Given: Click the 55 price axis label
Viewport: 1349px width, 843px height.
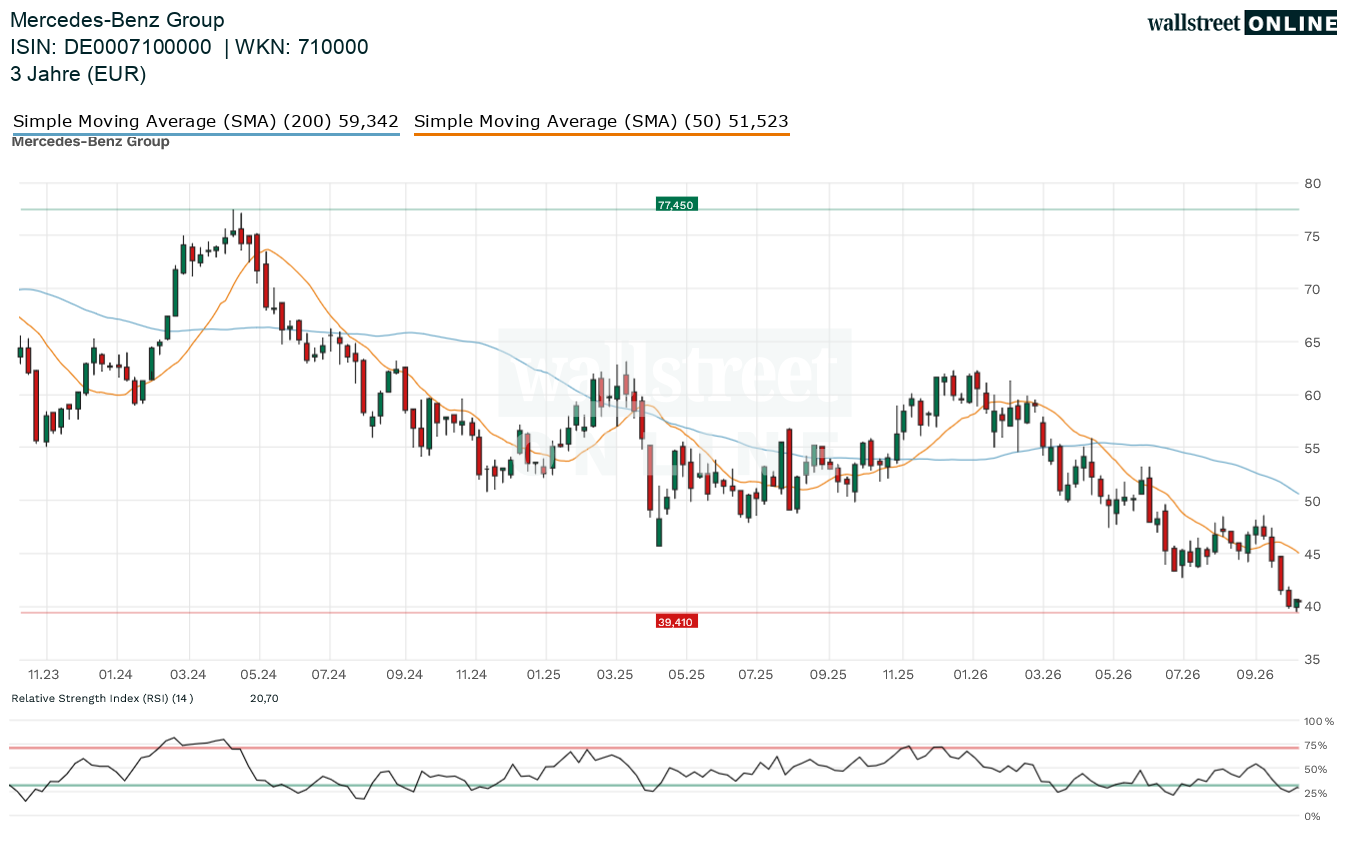Looking at the screenshot, I should tap(1313, 449).
